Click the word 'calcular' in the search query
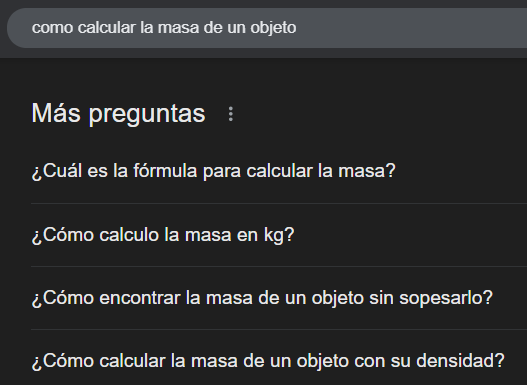This screenshot has height=385, width=527. [107, 28]
